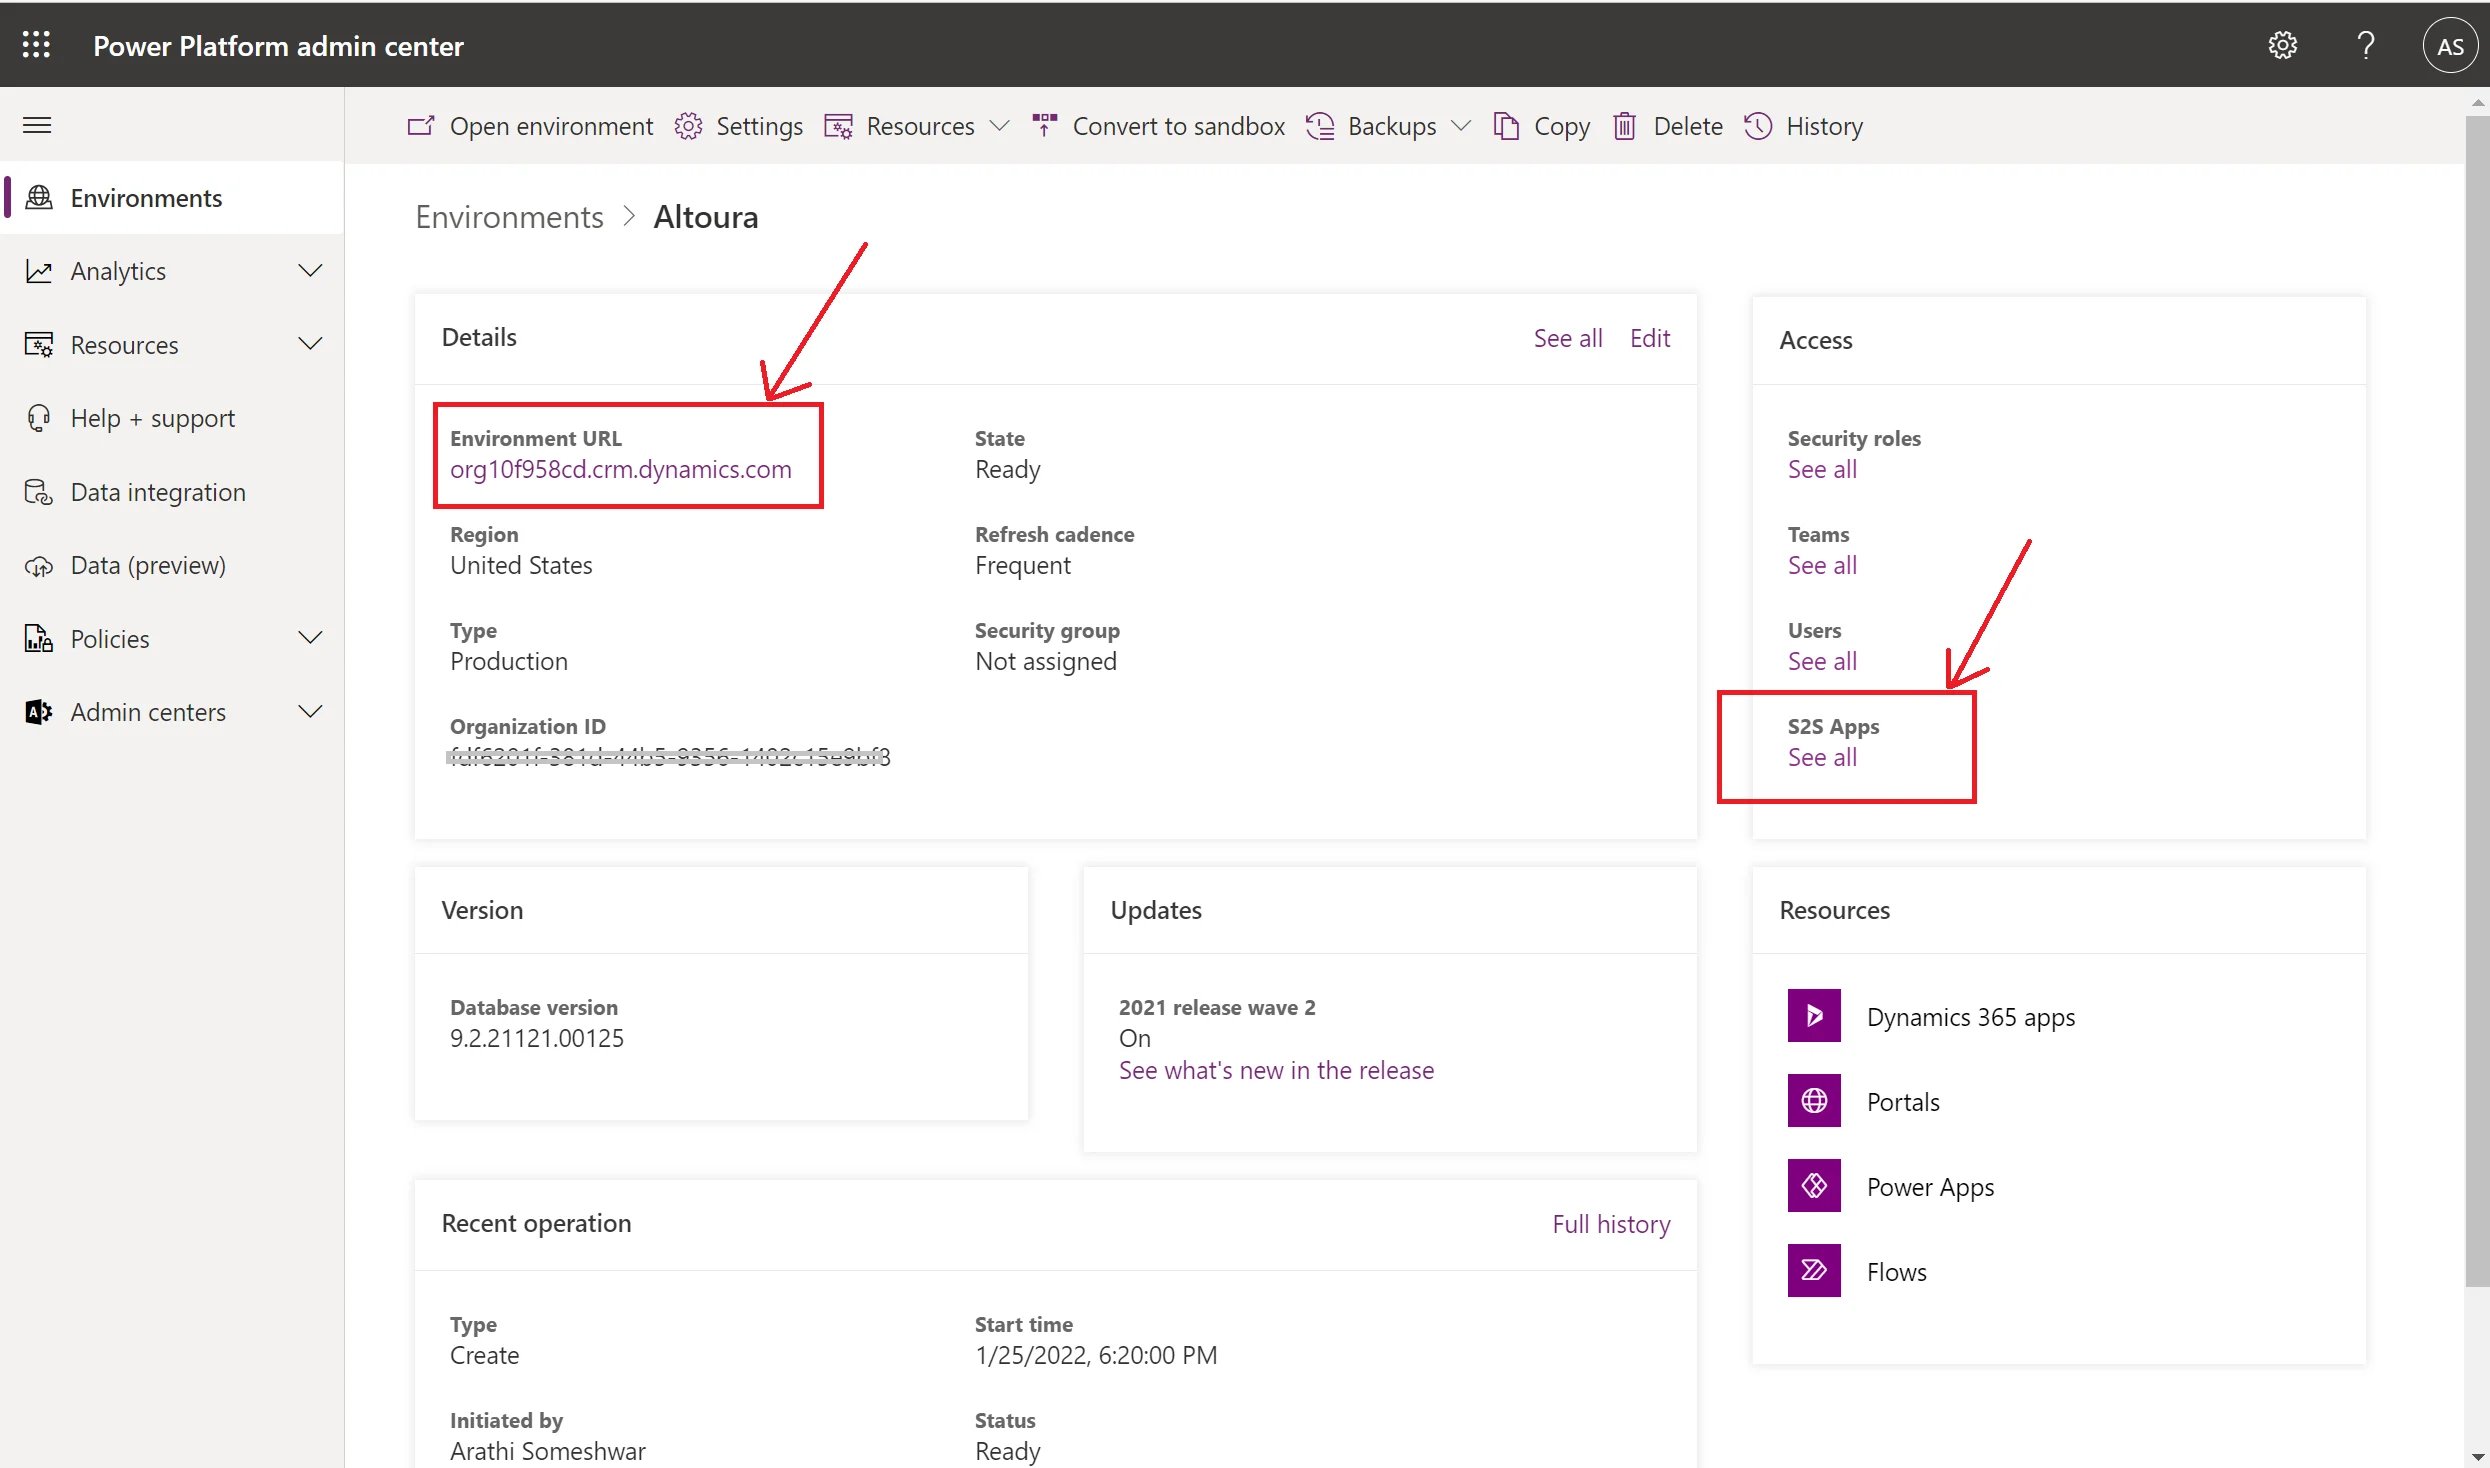Click See all in Details card
Screen dimensions: 2490x1468
[x=1568, y=338]
